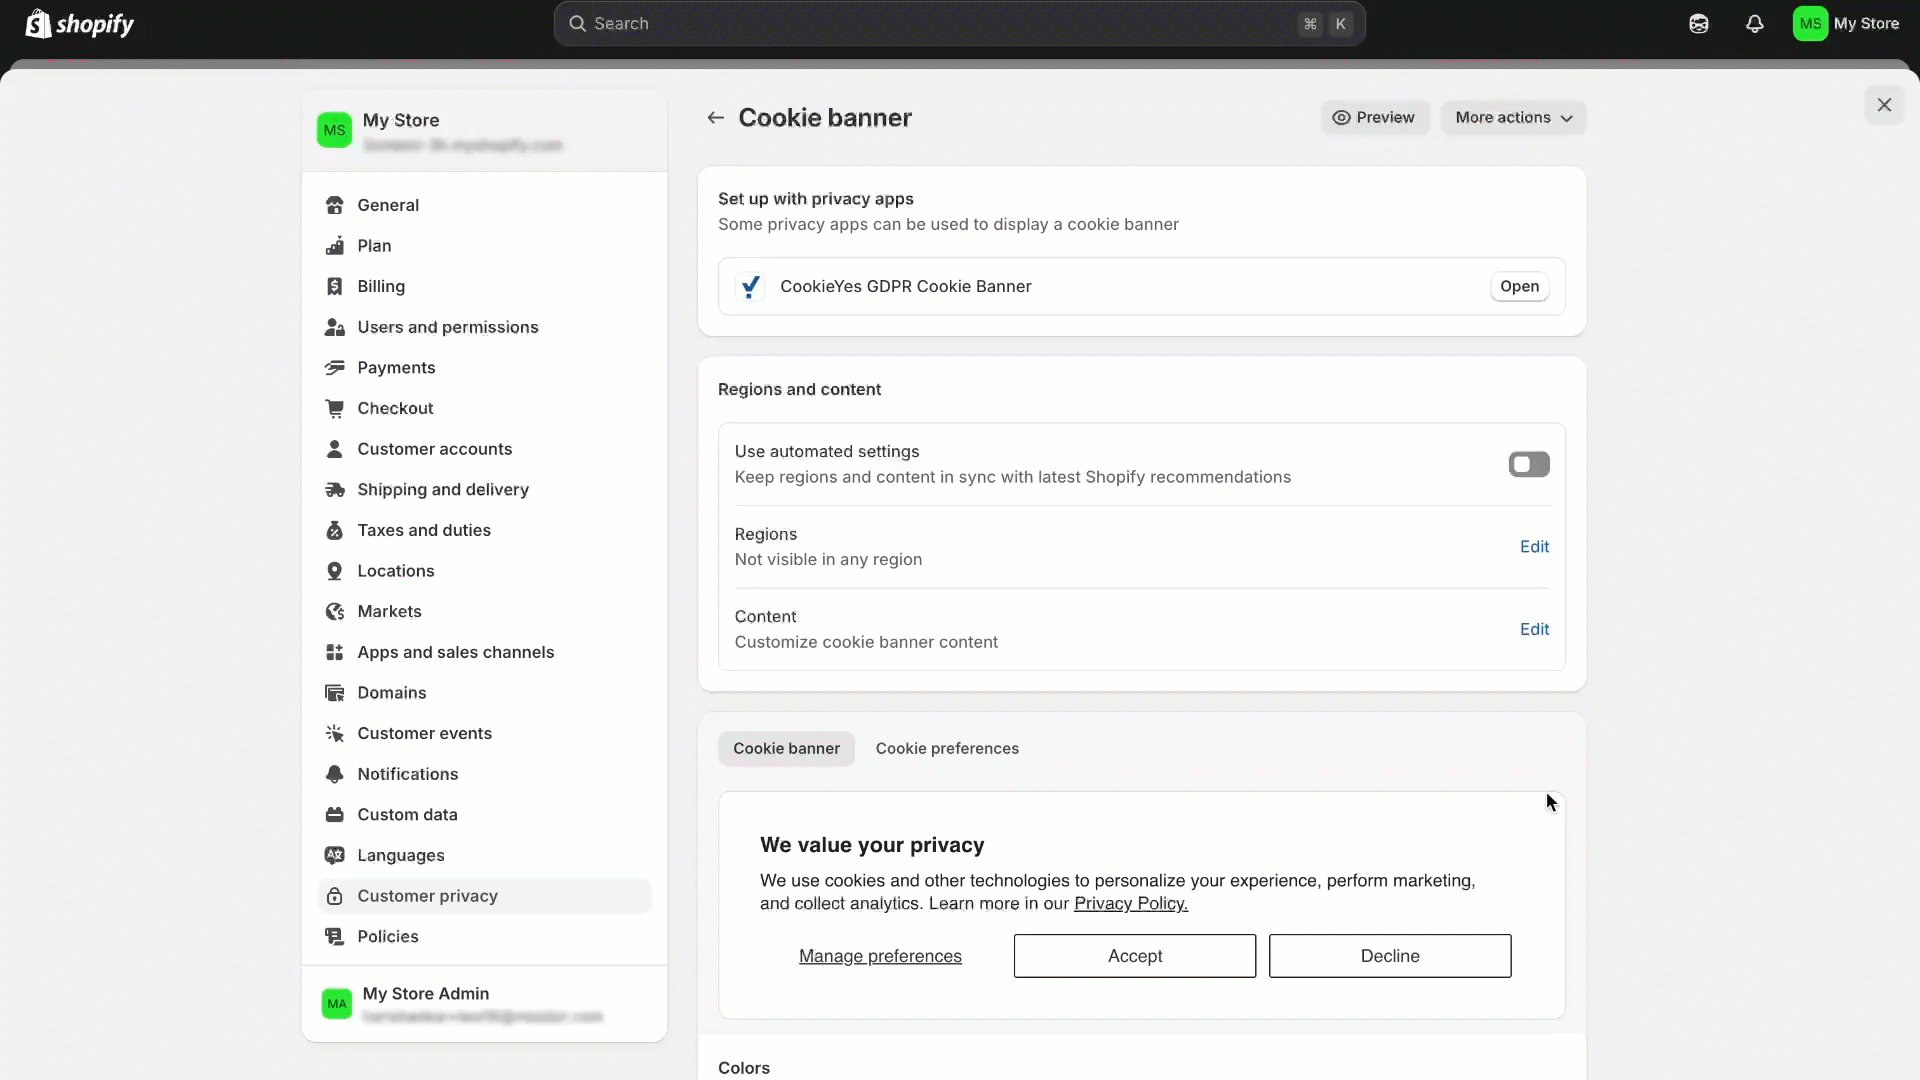1920x1080 pixels.
Task: Open the Sidekick assistant icon
Action: click(1698, 24)
